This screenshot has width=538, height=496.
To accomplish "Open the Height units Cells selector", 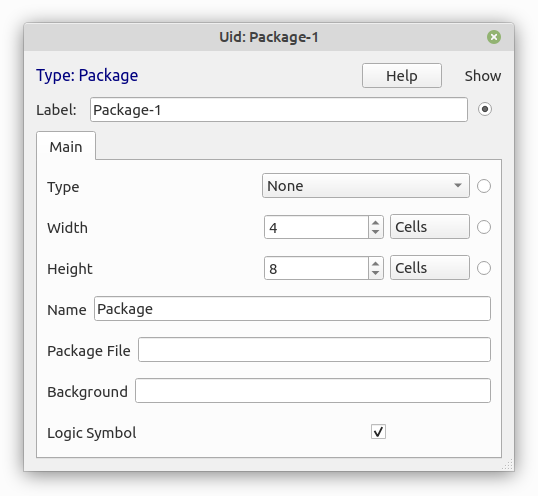I will 430,268.
